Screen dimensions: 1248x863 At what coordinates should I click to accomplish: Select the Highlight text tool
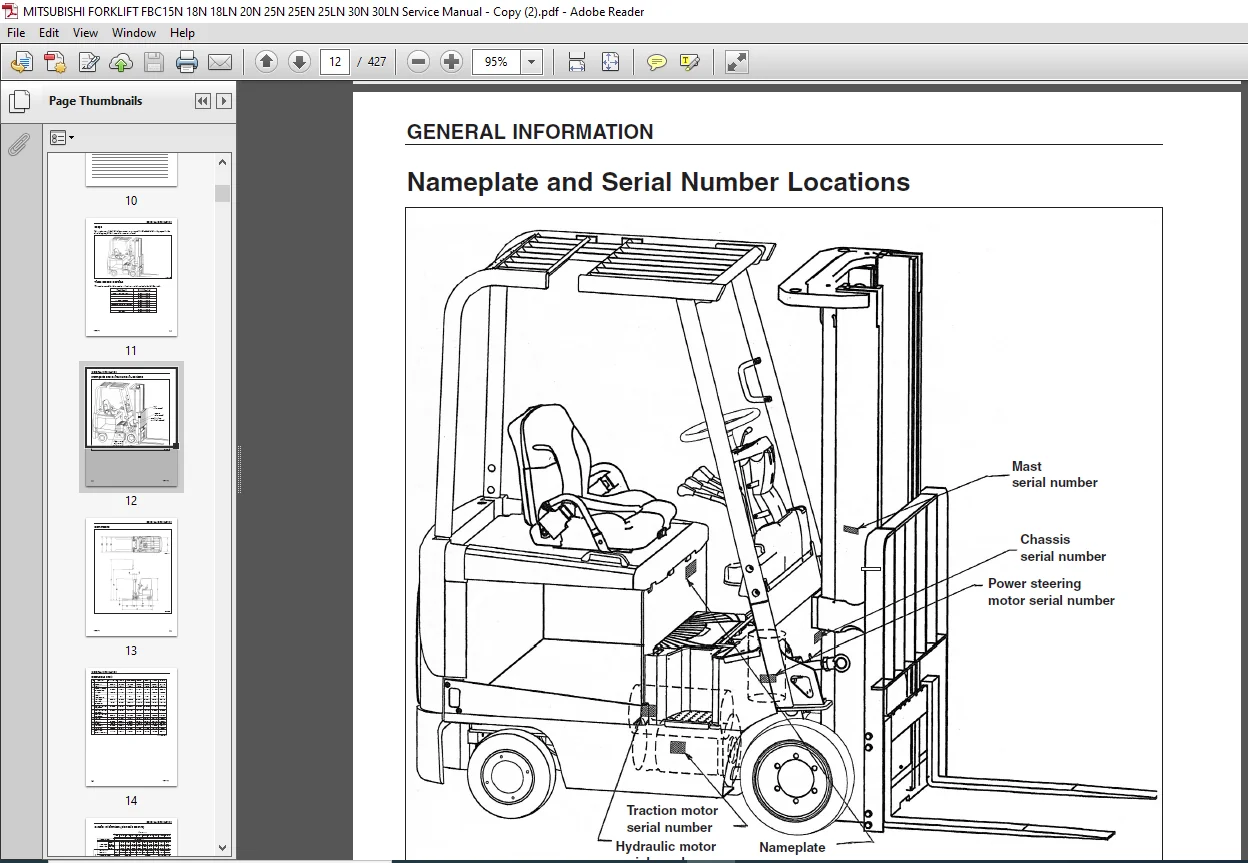tap(690, 62)
